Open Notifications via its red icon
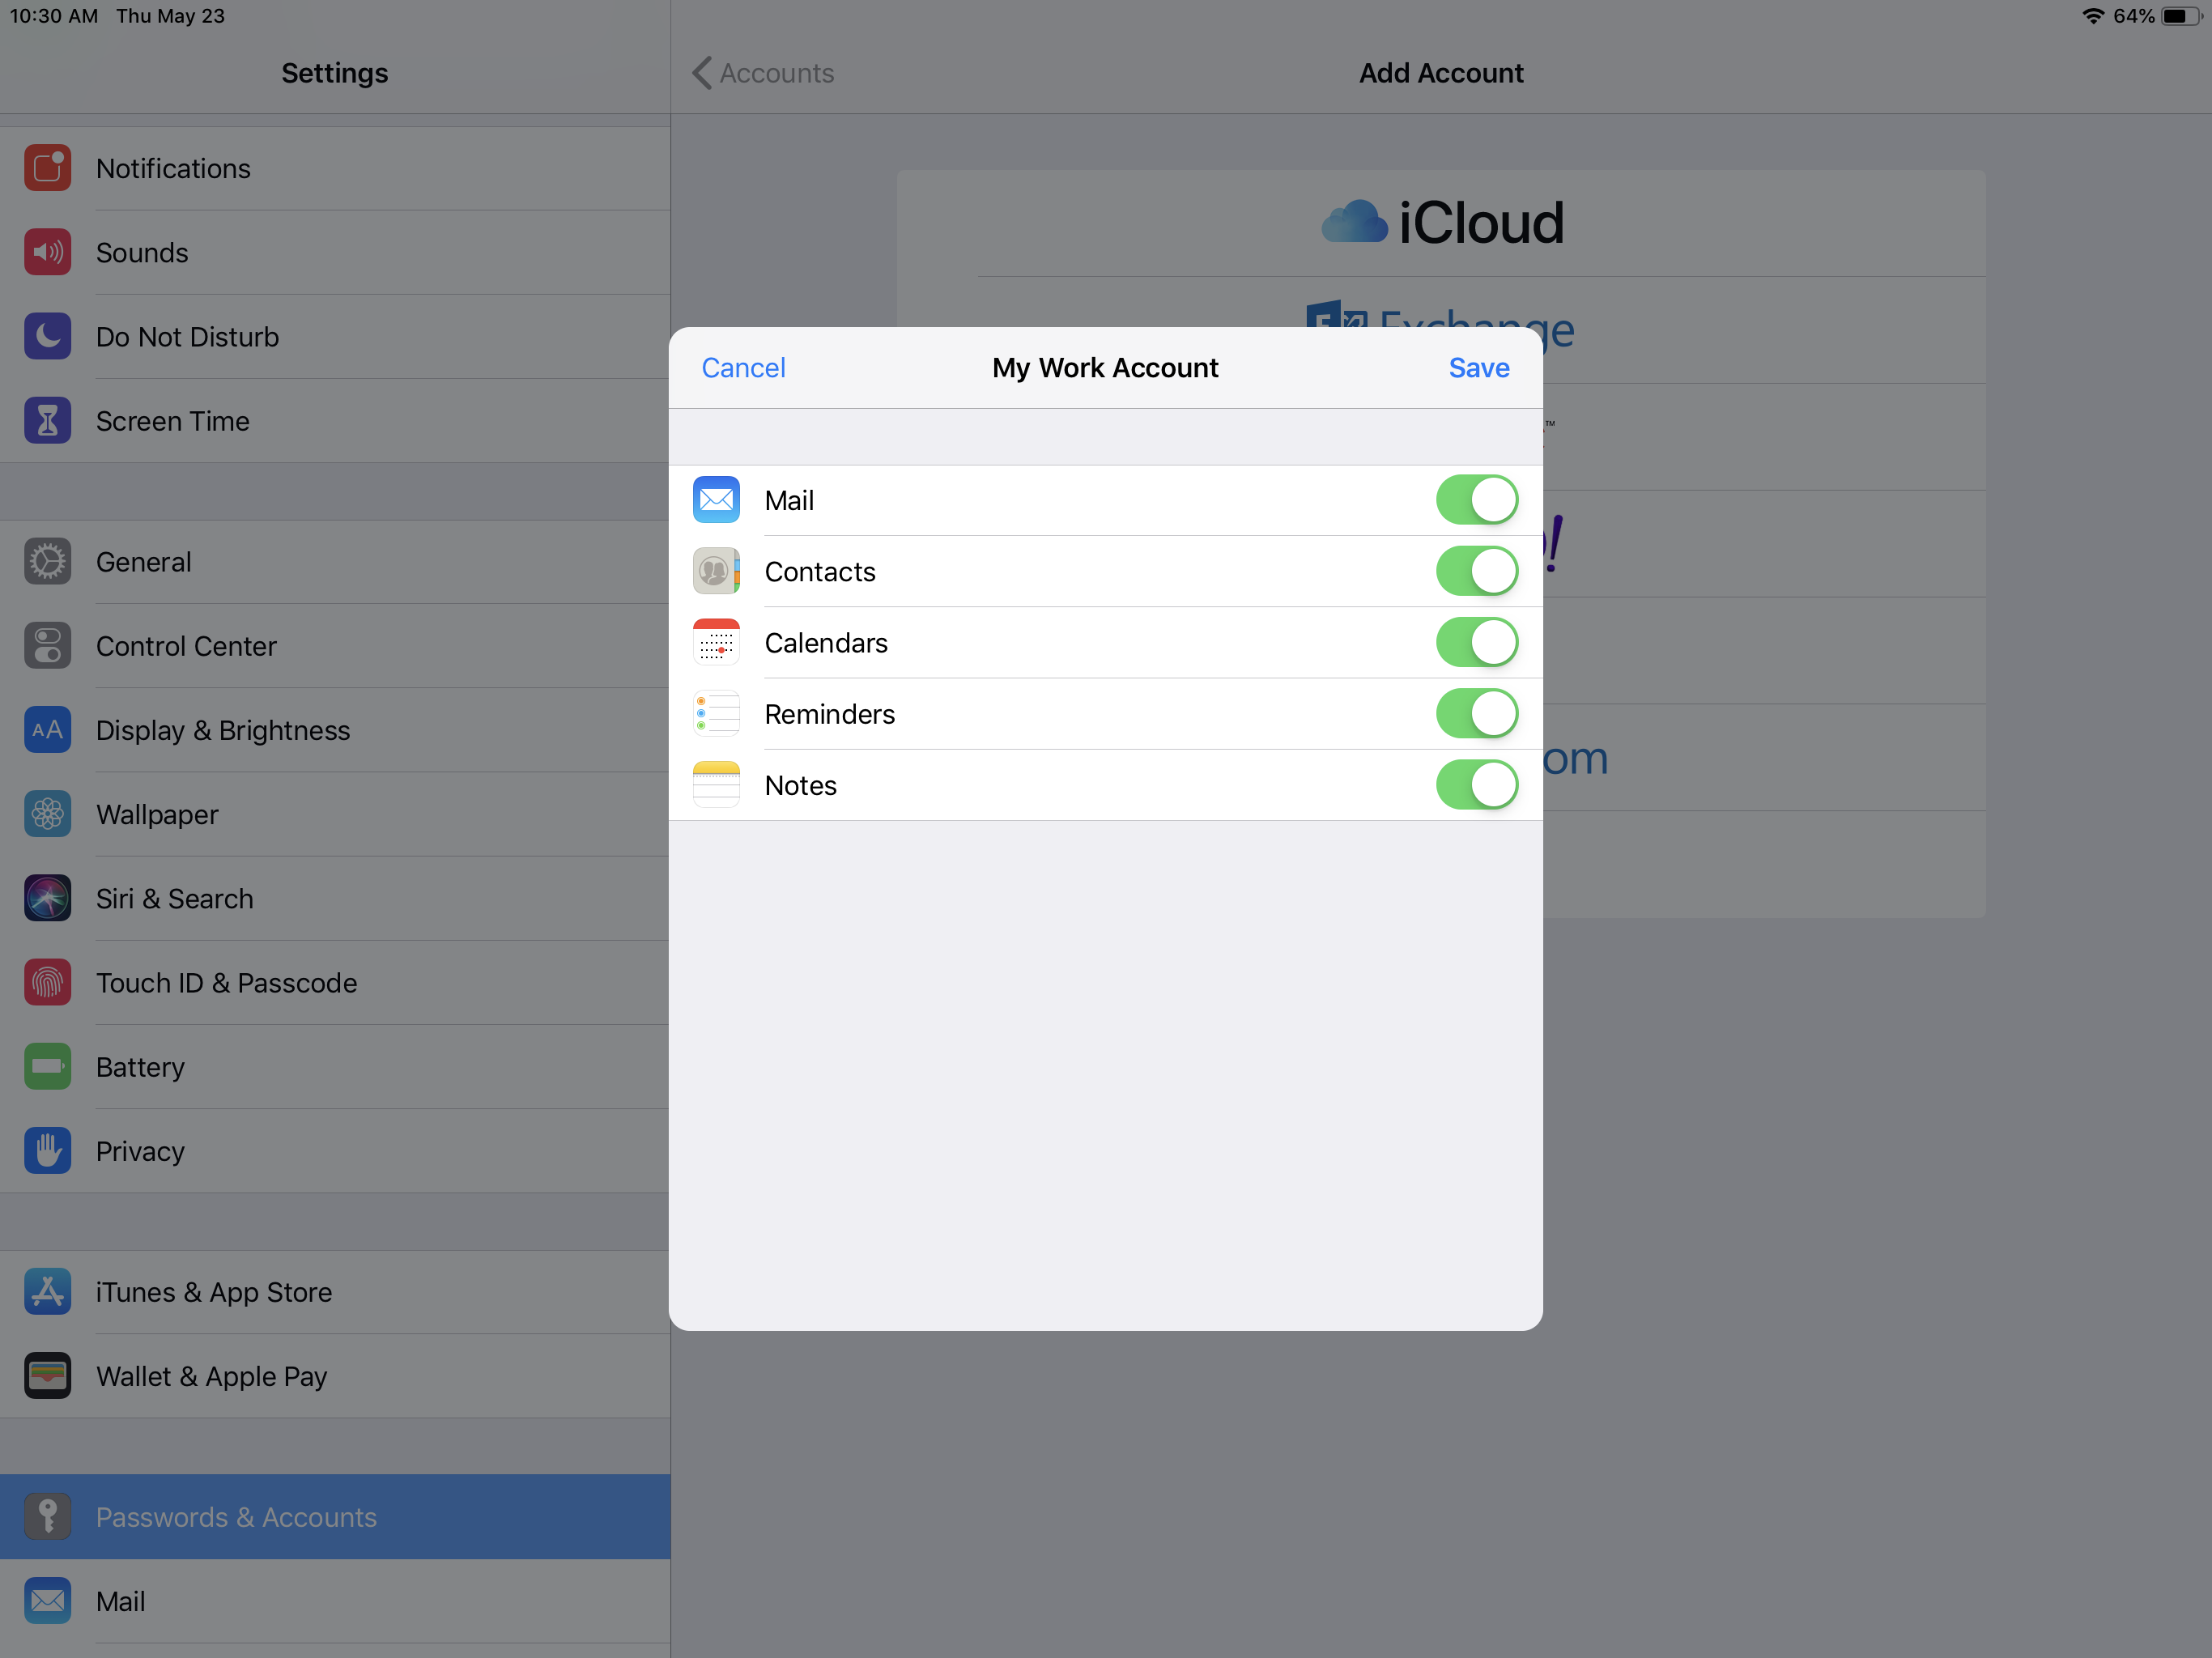2212x1658 pixels. pos(47,168)
